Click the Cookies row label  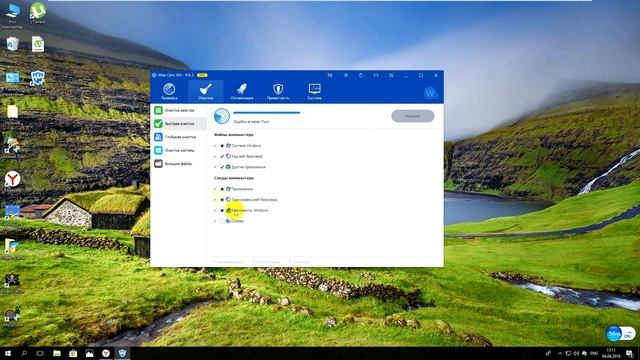pos(238,221)
